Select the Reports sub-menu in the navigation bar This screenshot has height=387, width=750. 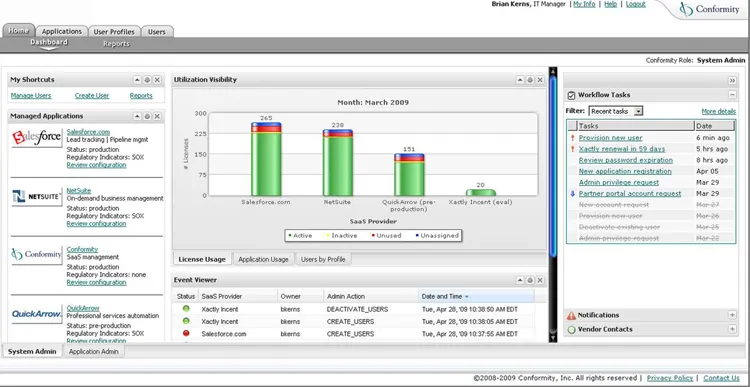tap(116, 44)
